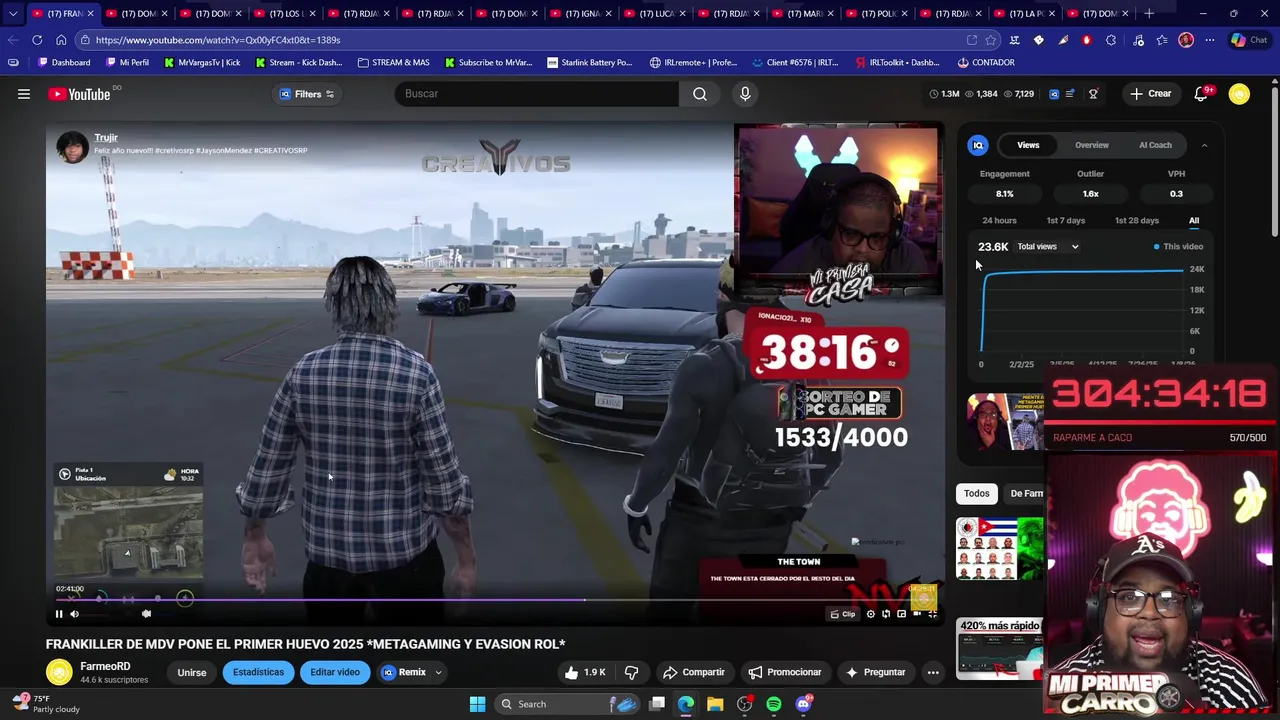Viewport: 1280px width, 720px height.
Task: Share the video via Compartir
Action: click(x=694, y=673)
